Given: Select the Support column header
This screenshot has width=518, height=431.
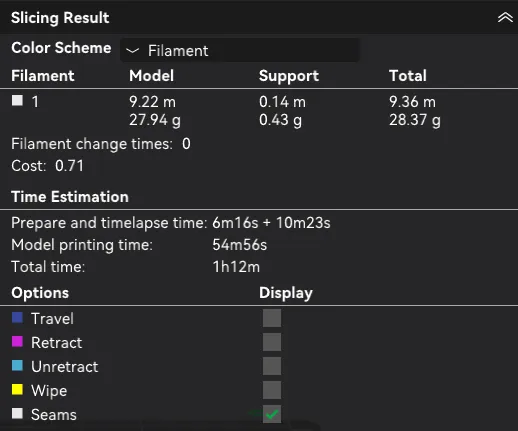Looking at the screenshot, I should tap(289, 76).
